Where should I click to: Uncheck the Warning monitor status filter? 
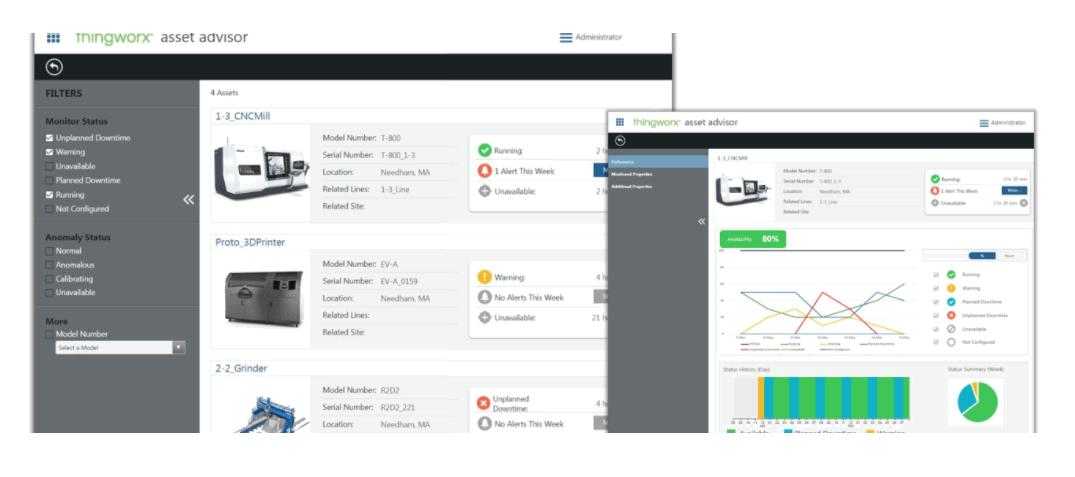tap(49, 152)
